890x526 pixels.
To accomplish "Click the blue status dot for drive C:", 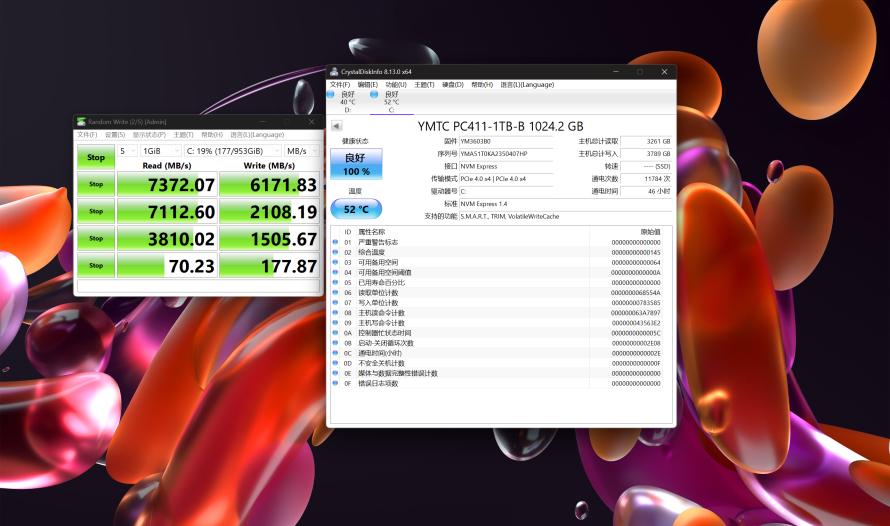I will tap(374, 94).
